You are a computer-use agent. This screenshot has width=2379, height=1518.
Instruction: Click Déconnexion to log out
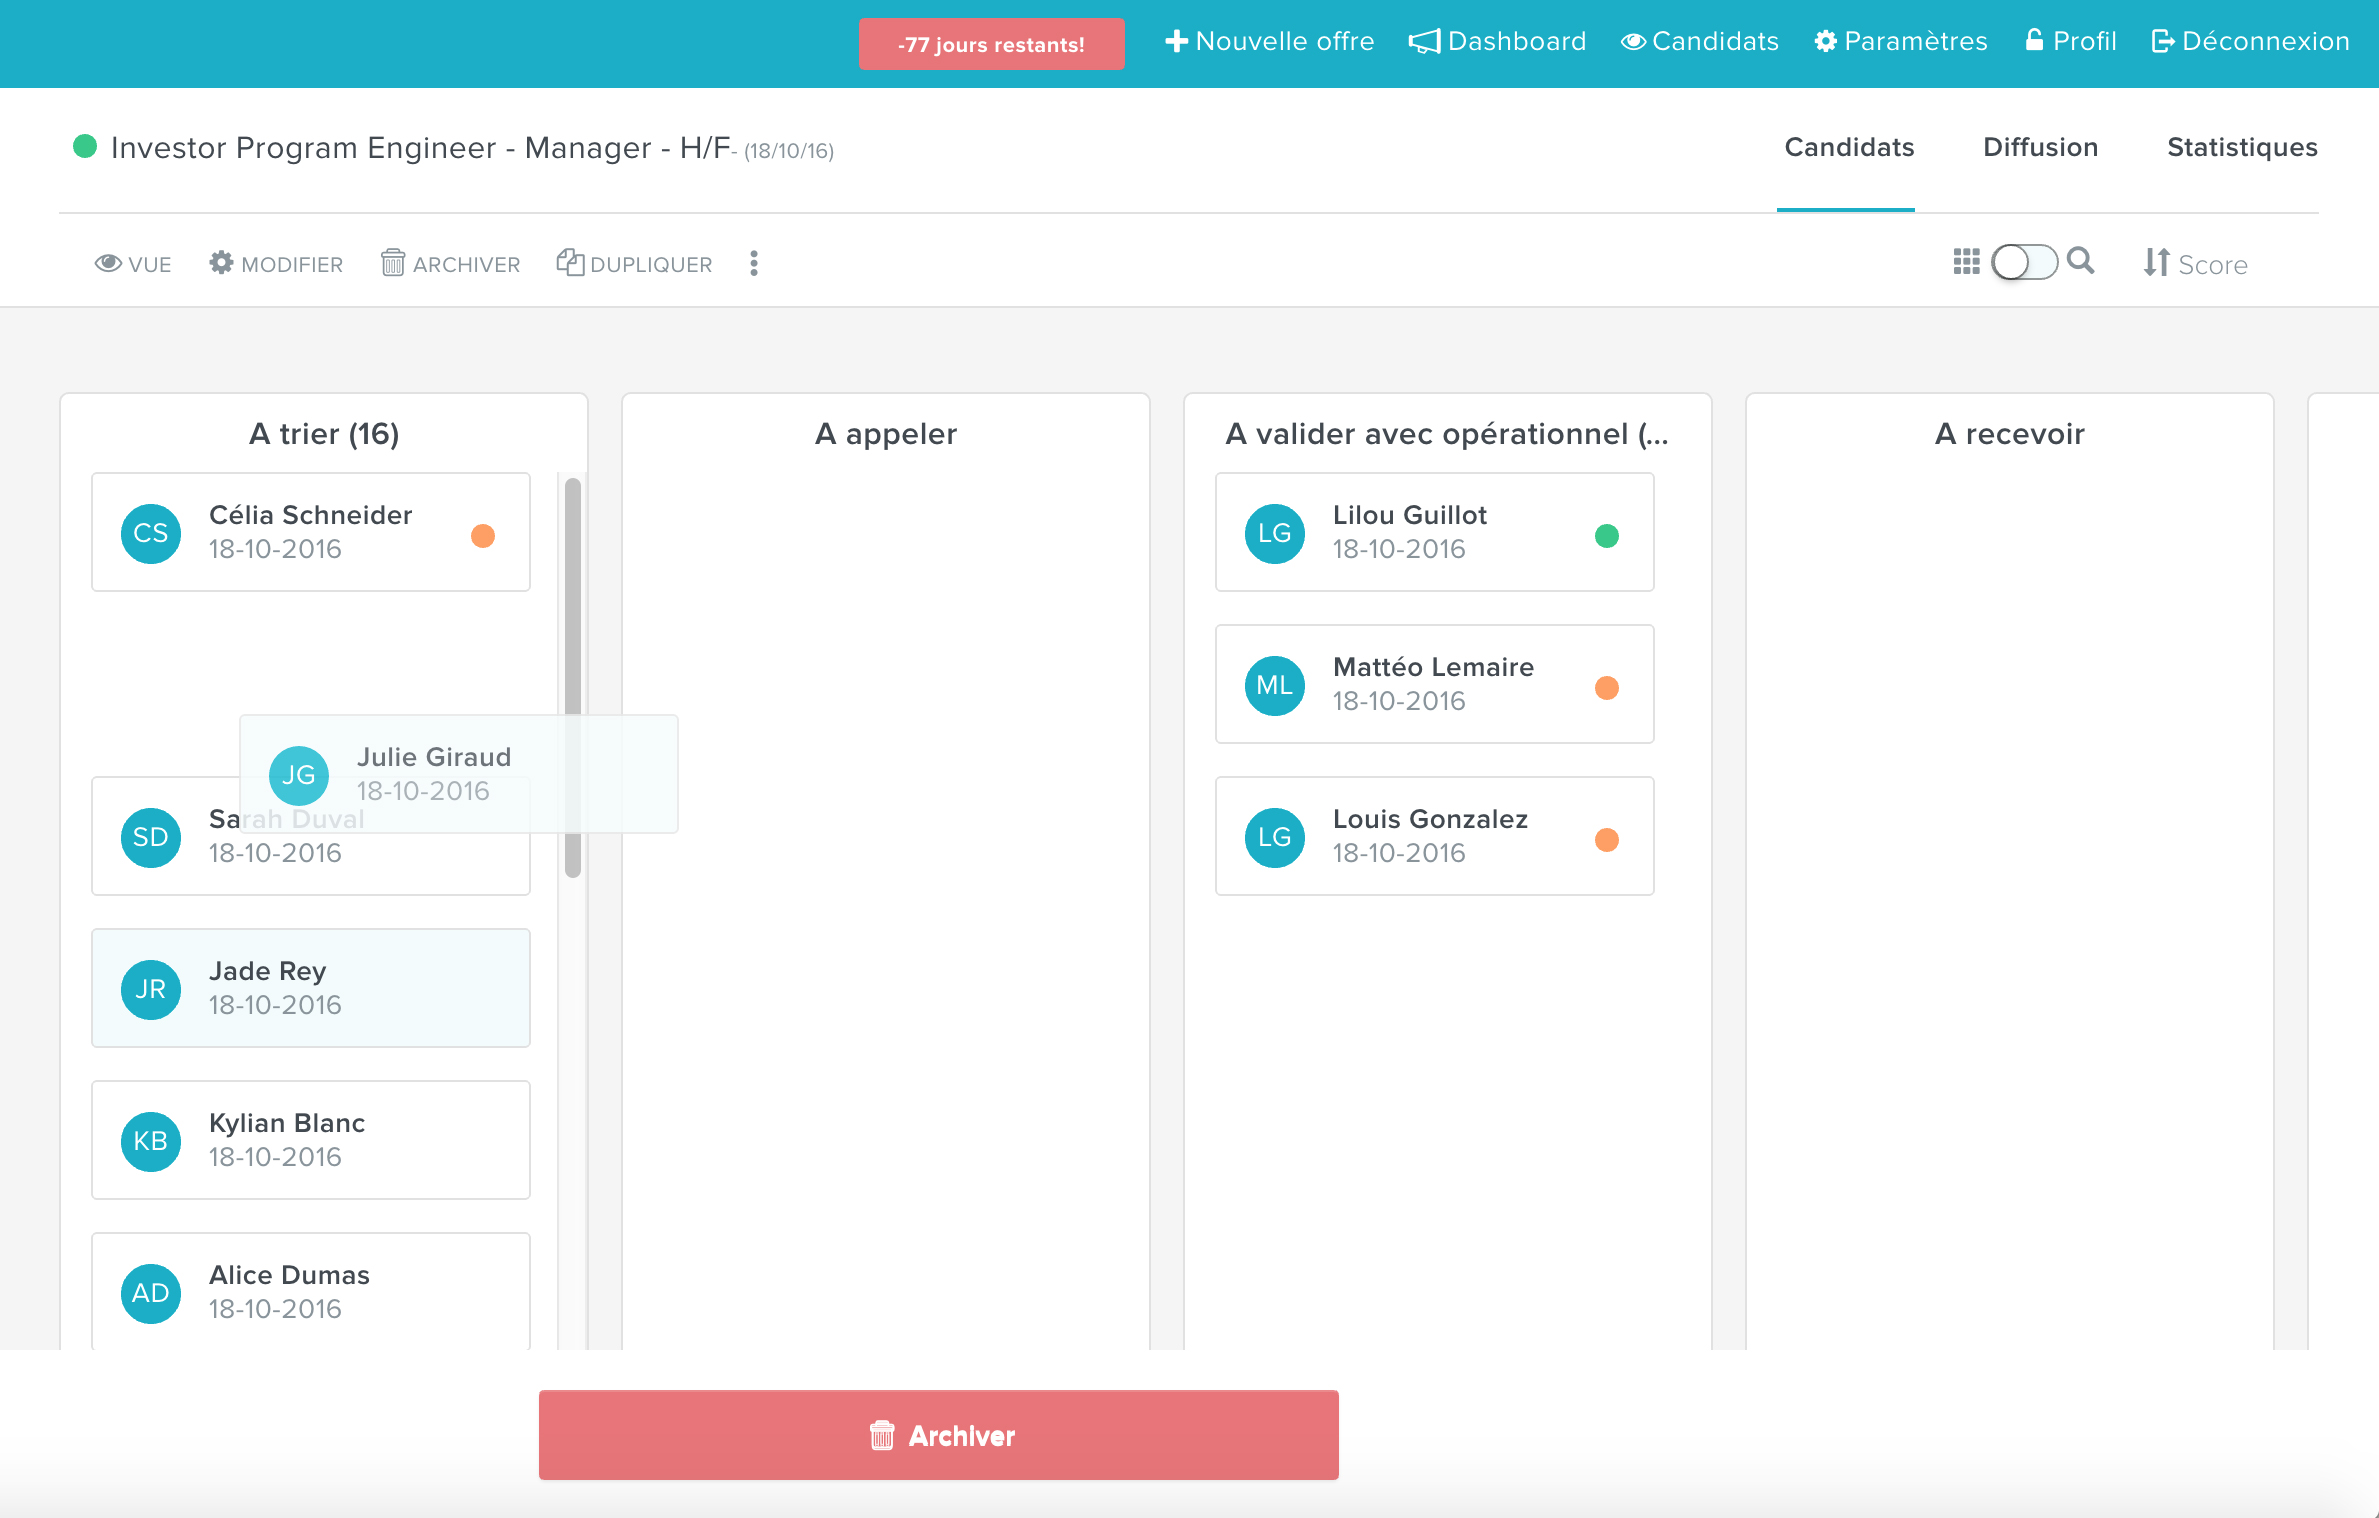[x=2250, y=41]
